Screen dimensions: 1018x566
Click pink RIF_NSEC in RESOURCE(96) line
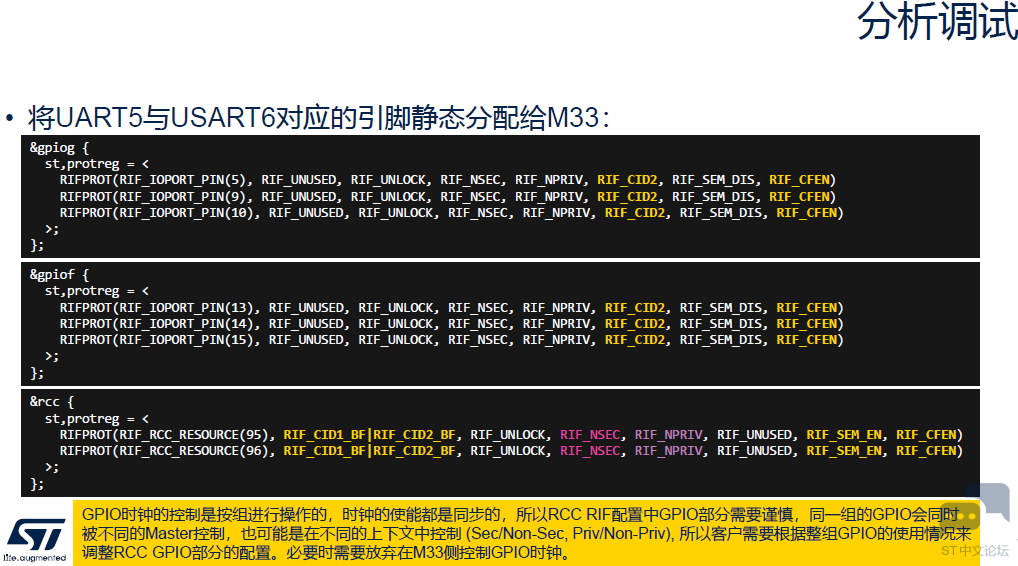(x=590, y=451)
